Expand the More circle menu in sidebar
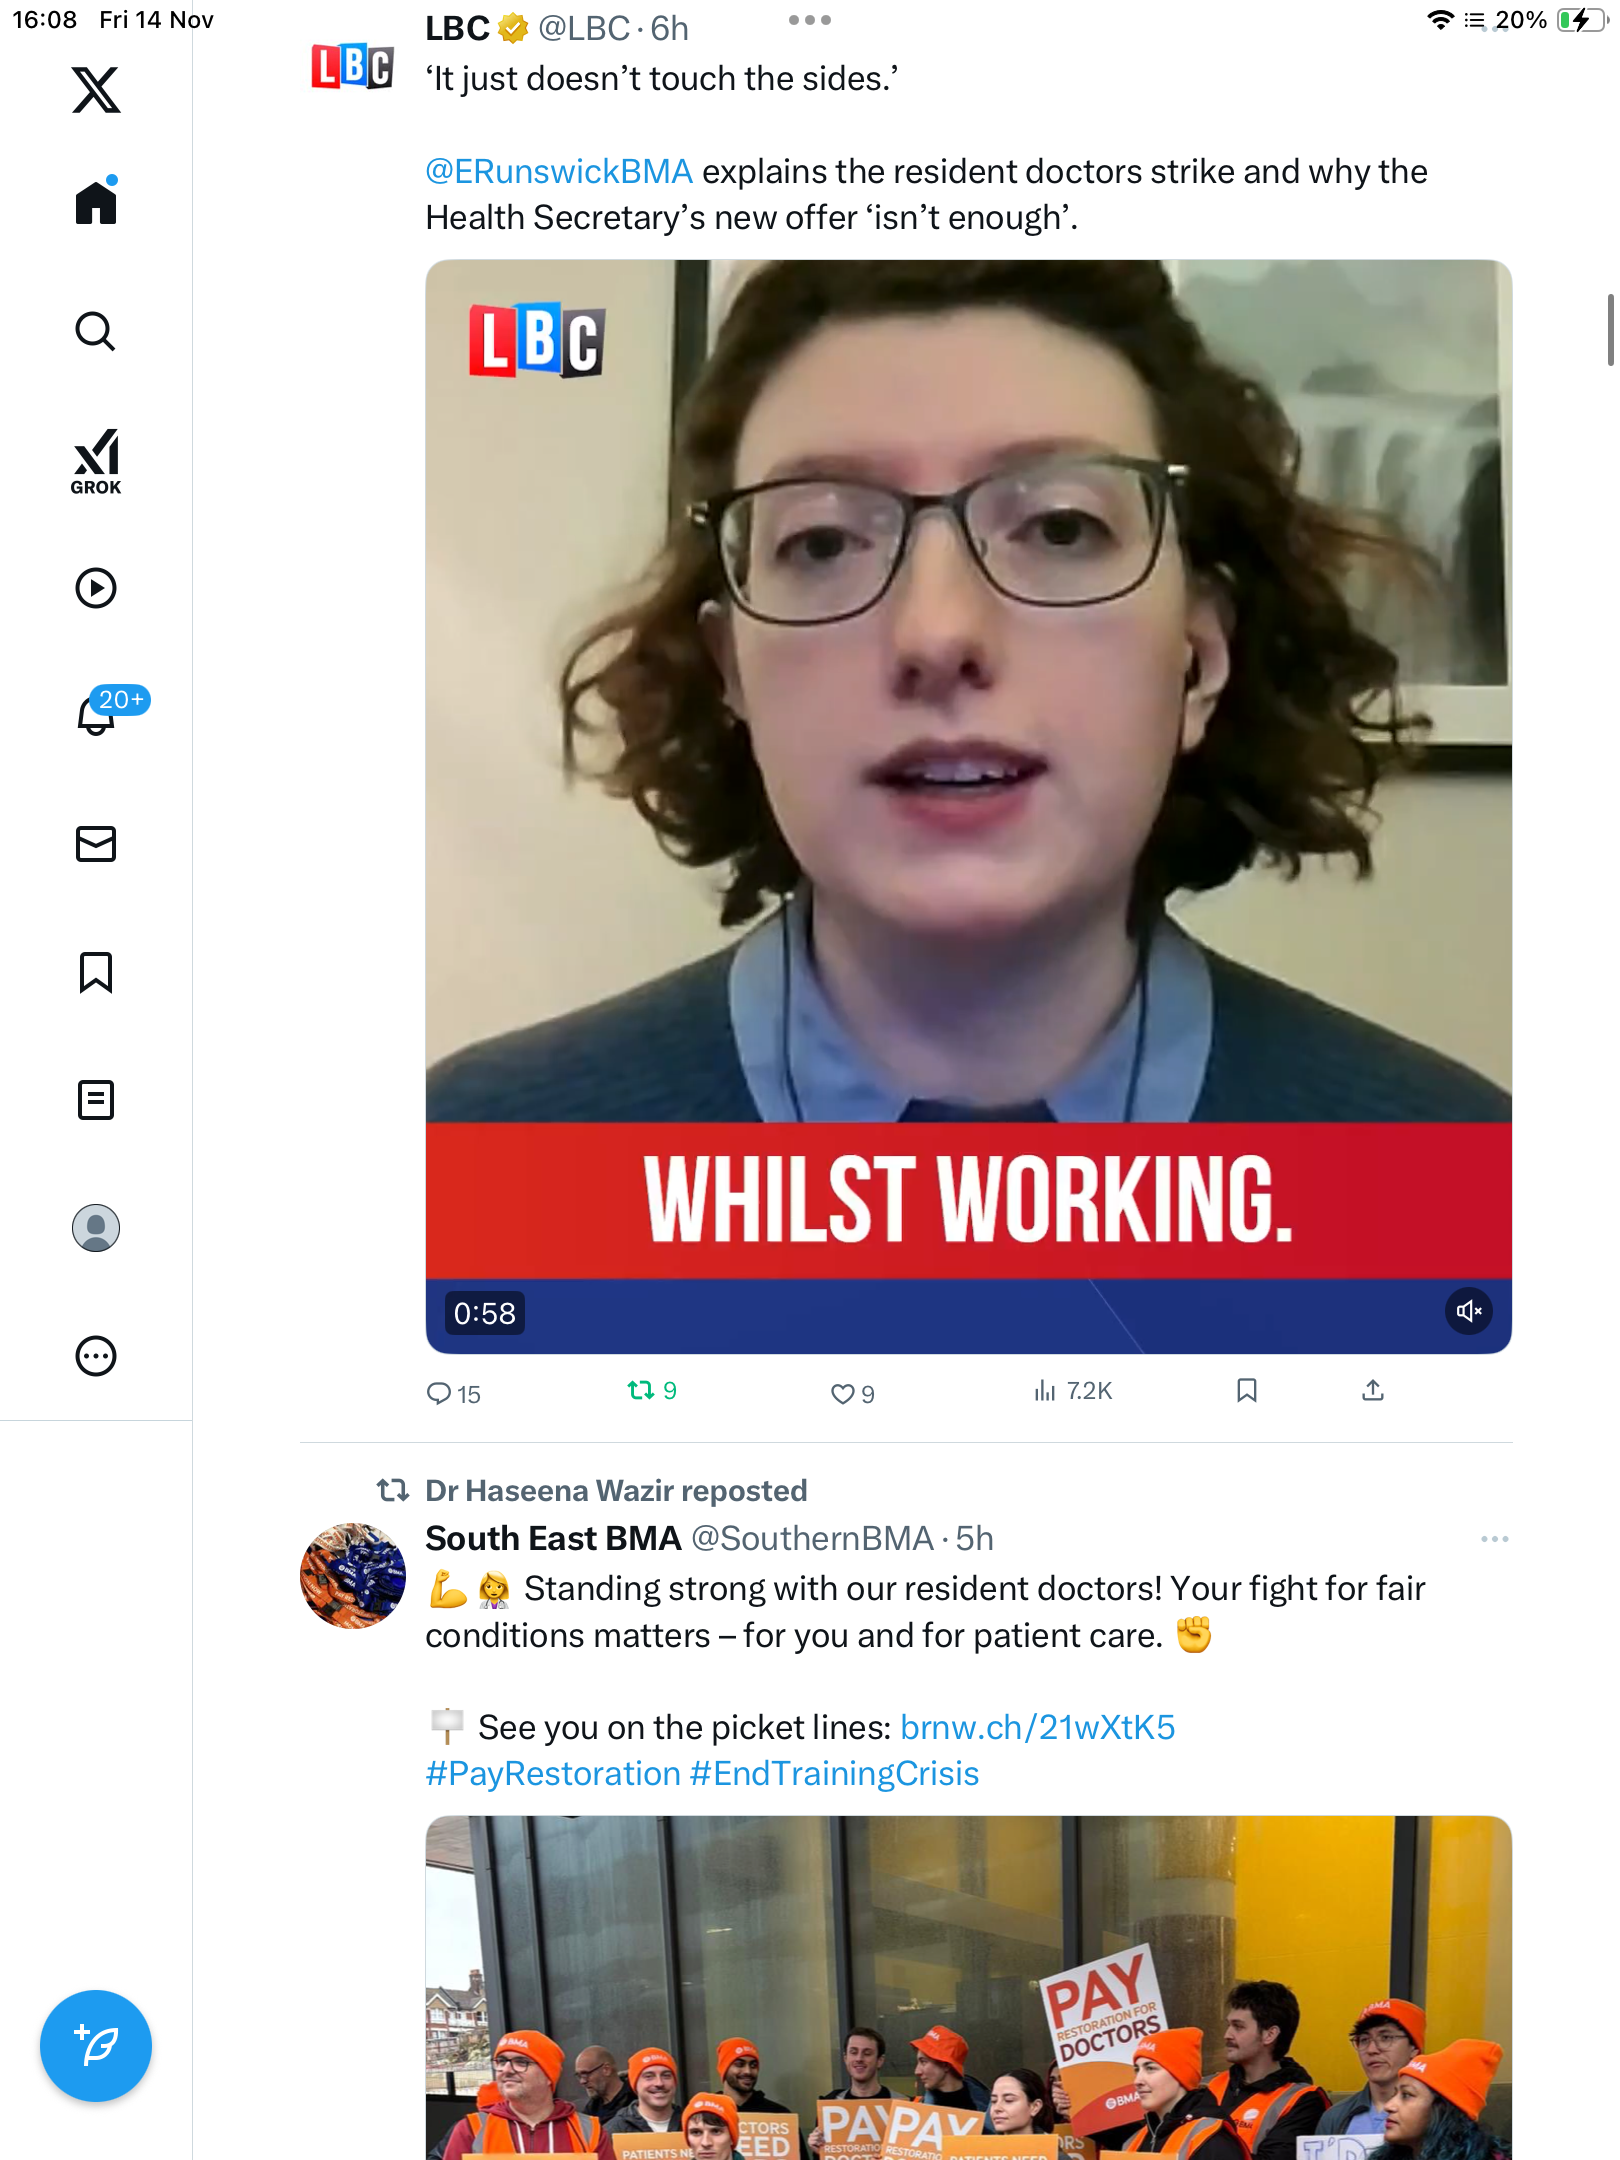The image size is (1620, 2160). pyautogui.click(x=96, y=1356)
